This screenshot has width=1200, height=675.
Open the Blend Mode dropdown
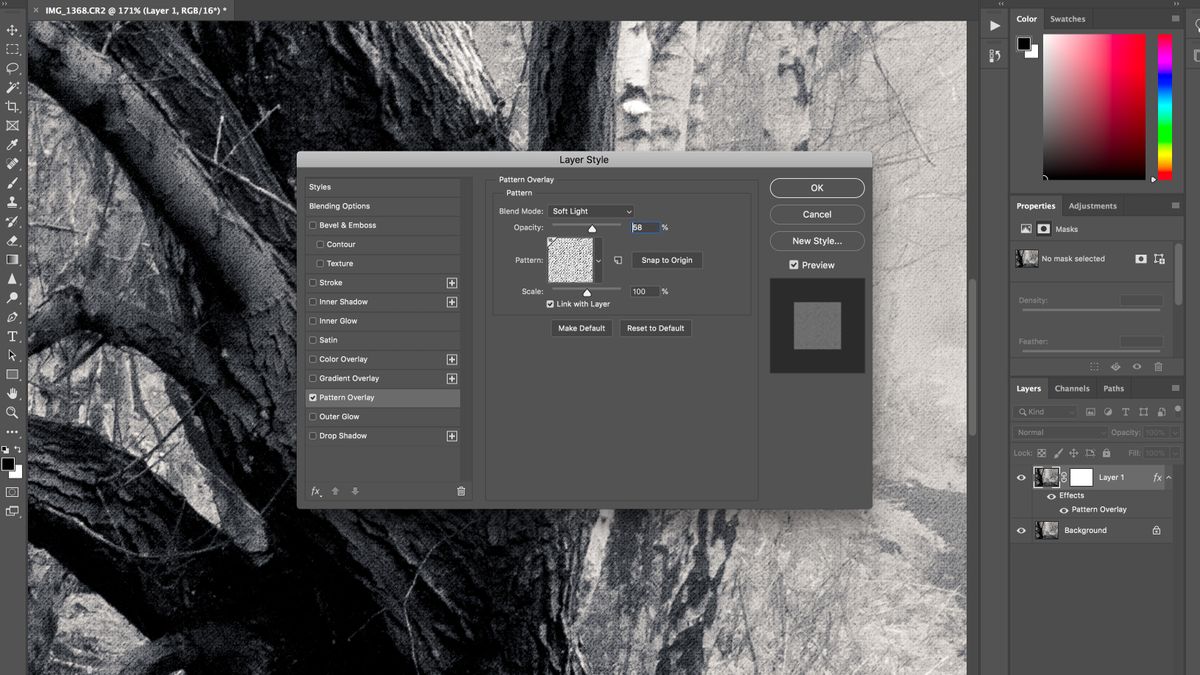590,211
